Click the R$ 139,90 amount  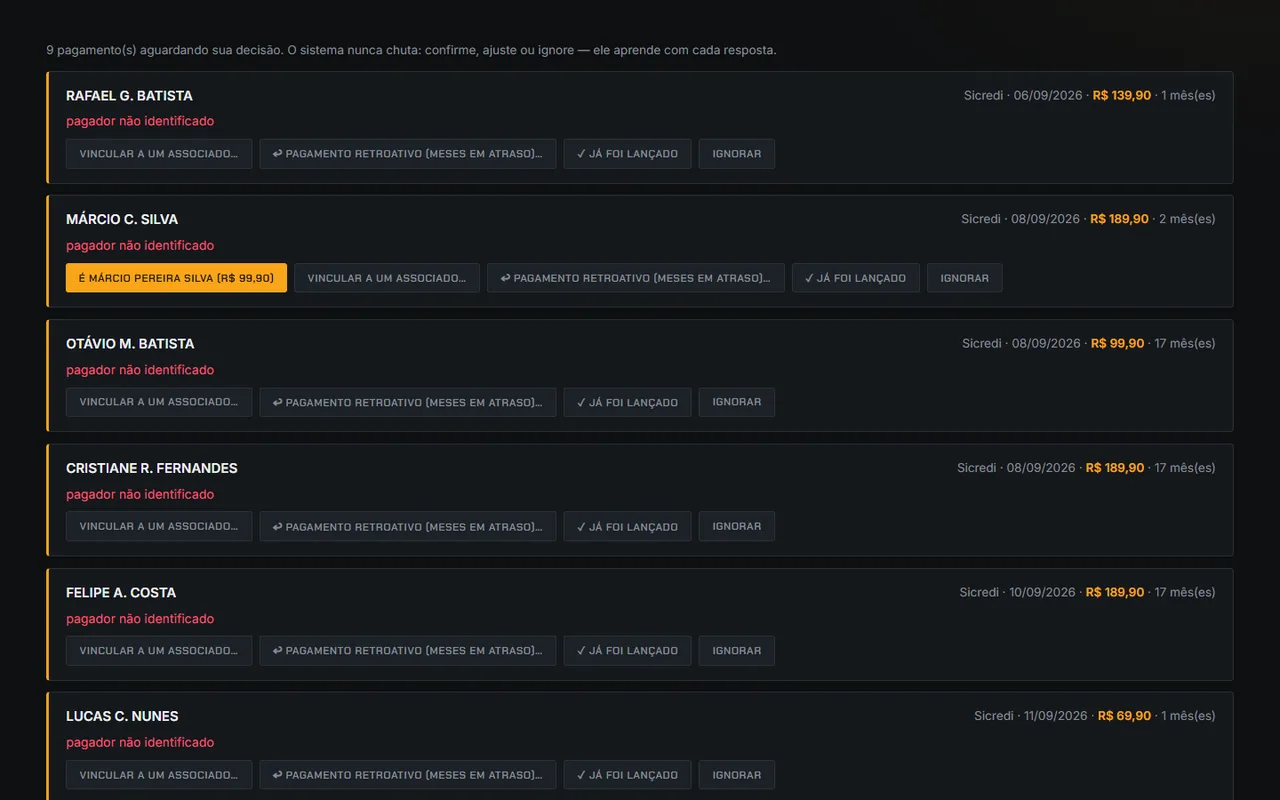(1122, 96)
